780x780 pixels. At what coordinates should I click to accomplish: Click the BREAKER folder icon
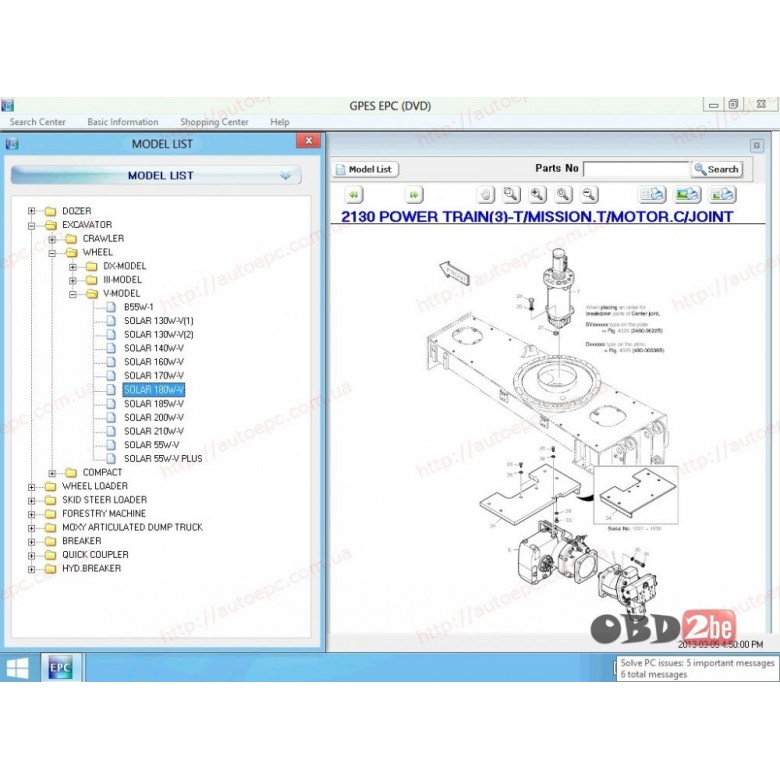pyautogui.click(x=50, y=541)
